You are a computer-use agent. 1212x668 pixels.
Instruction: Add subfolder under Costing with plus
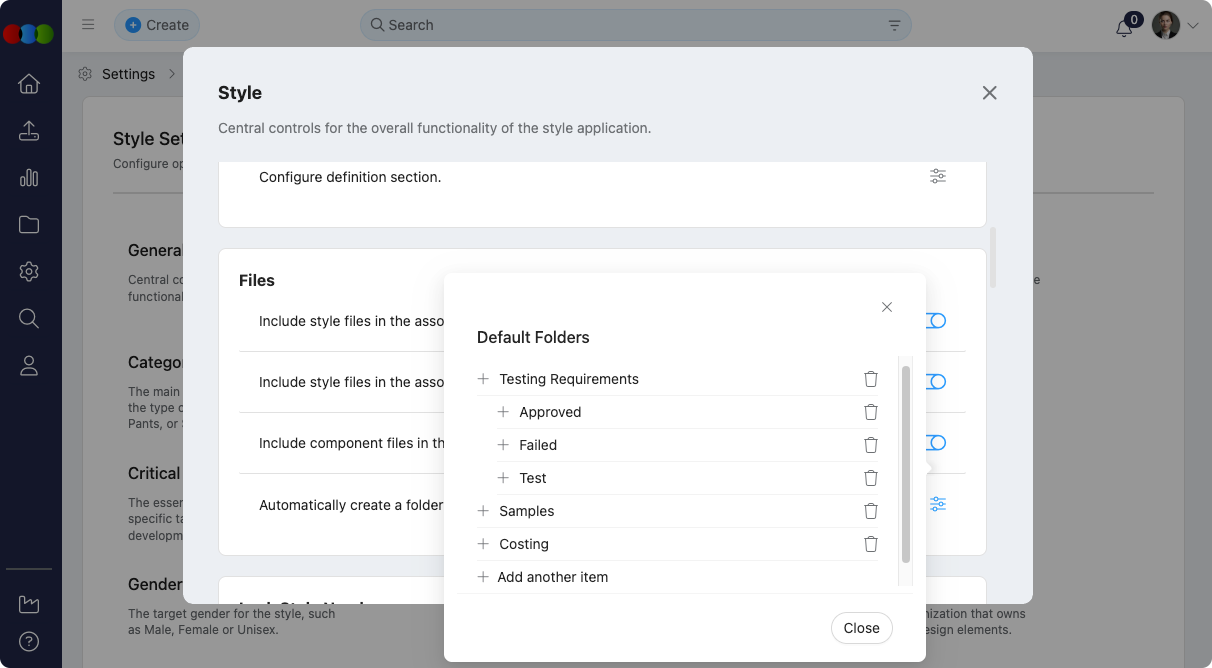pyautogui.click(x=483, y=544)
